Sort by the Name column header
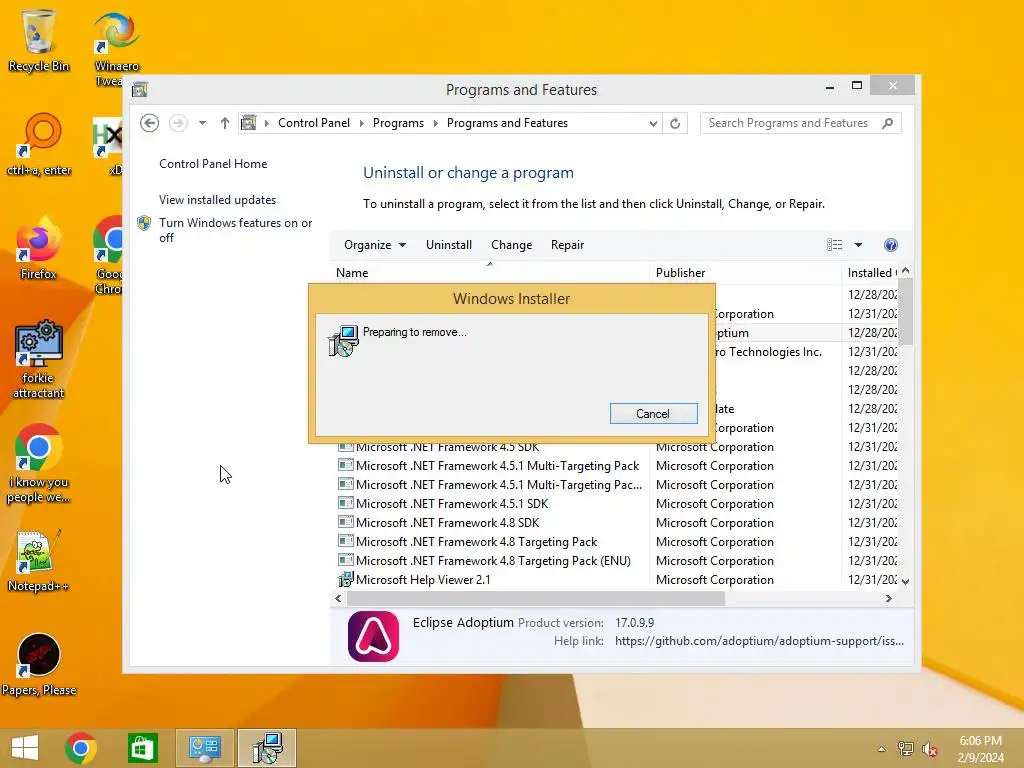1024x768 pixels. coord(490,273)
